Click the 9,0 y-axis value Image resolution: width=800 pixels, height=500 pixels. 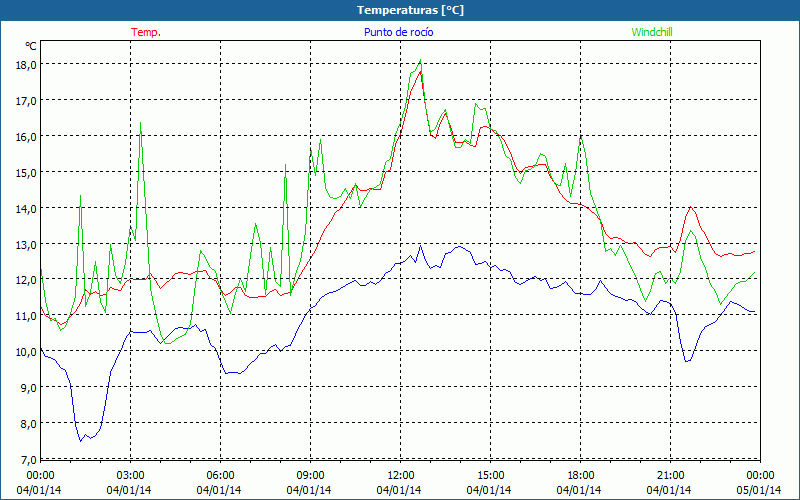pyautogui.click(x=29, y=387)
